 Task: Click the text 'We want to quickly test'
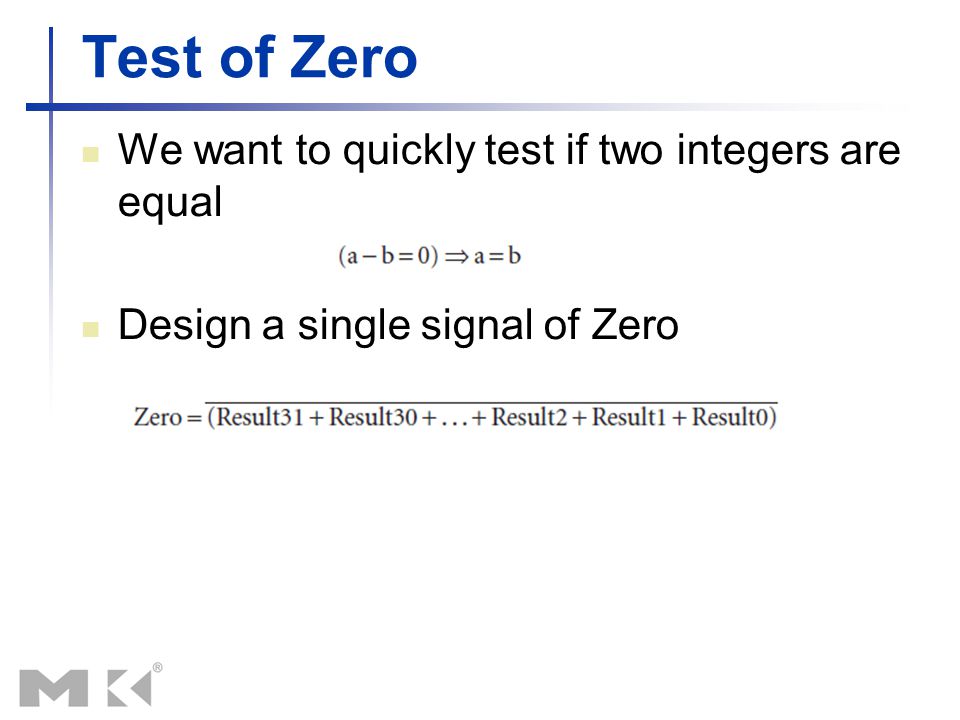[337, 150]
